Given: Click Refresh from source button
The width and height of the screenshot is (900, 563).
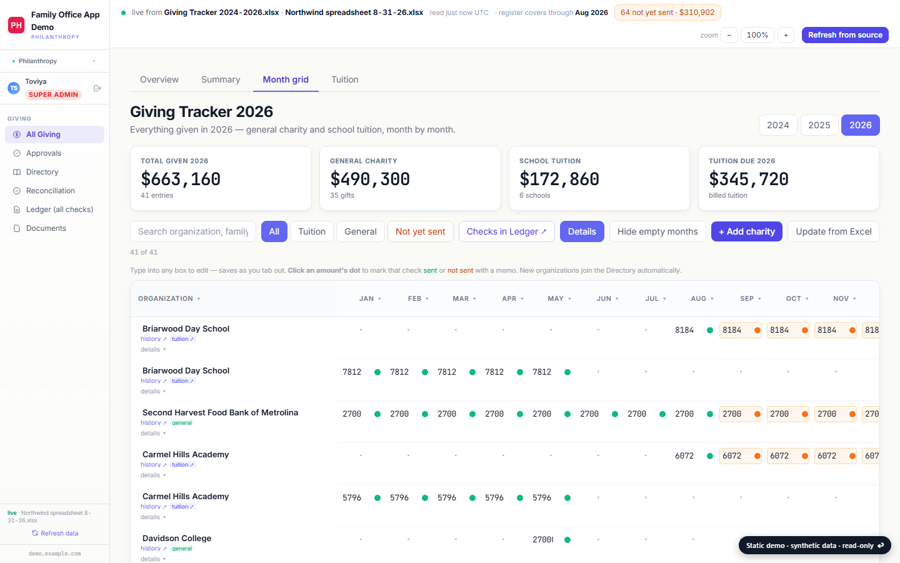Looking at the screenshot, I should pyautogui.click(x=845, y=35).
